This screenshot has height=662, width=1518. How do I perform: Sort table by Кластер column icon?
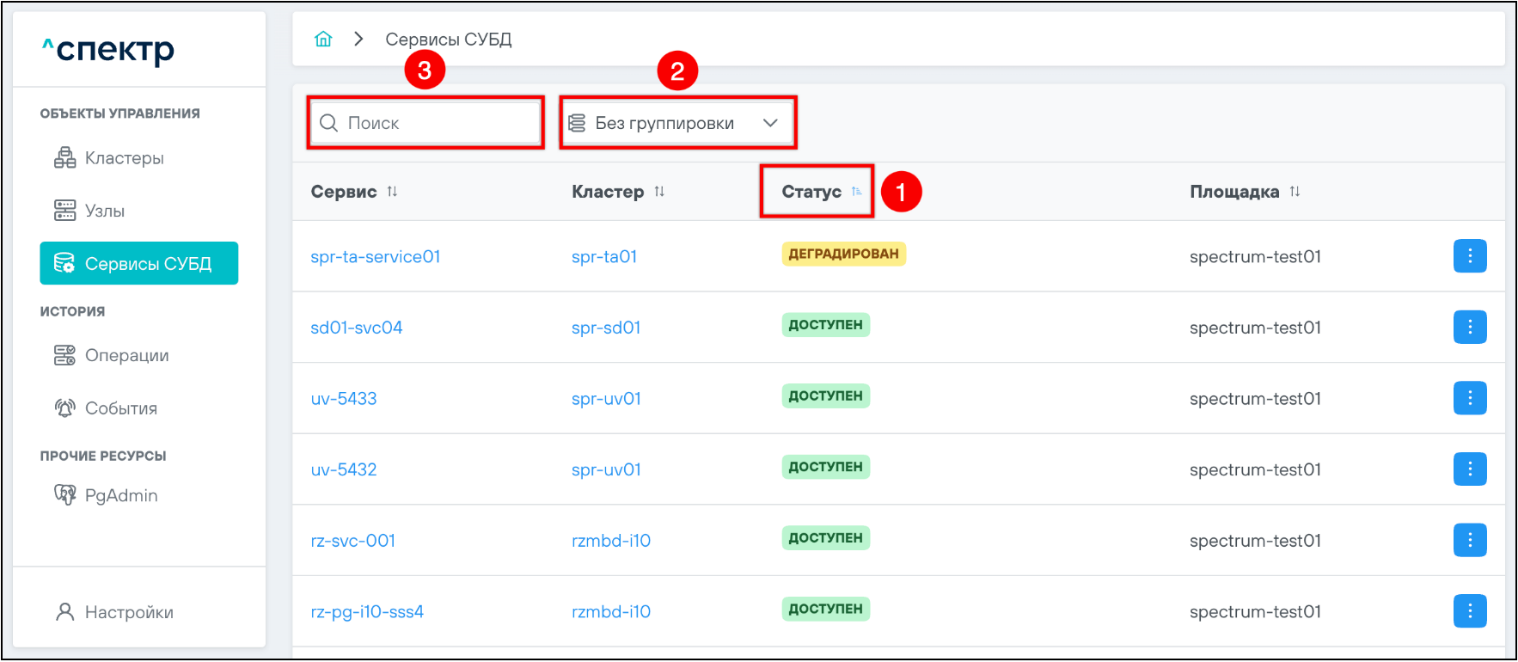(659, 192)
